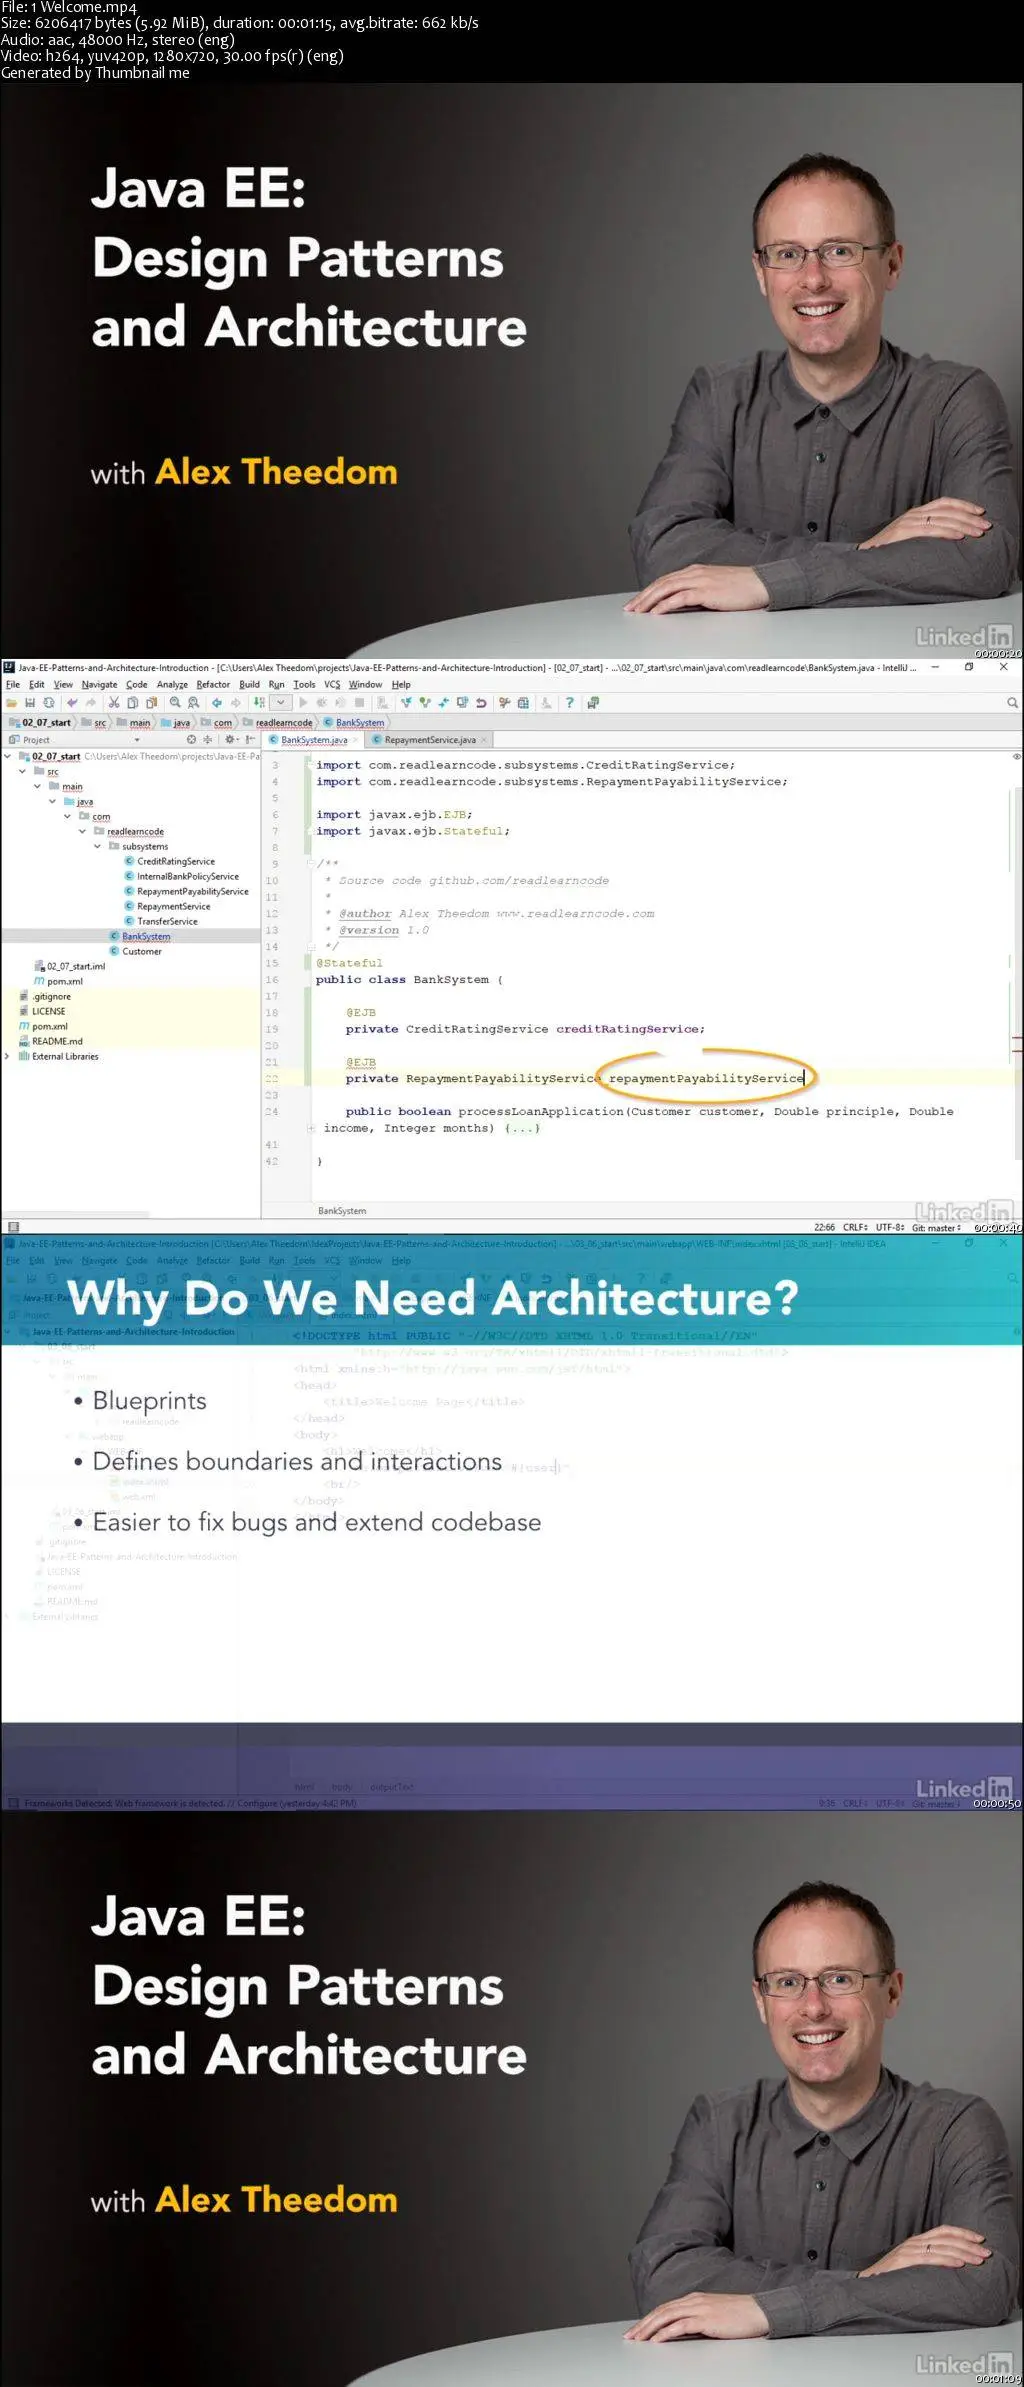
Task: Click the Stop square icon
Action: click(x=359, y=702)
